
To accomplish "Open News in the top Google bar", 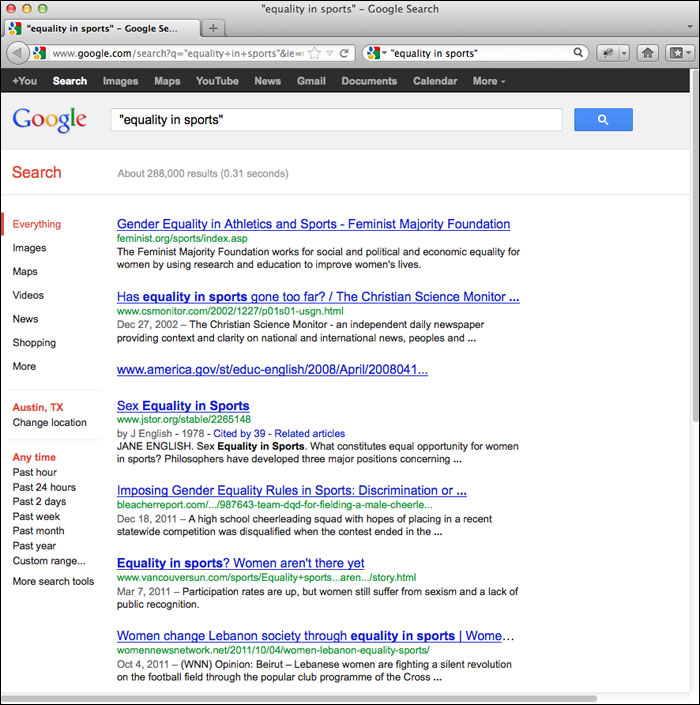I will (268, 81).
